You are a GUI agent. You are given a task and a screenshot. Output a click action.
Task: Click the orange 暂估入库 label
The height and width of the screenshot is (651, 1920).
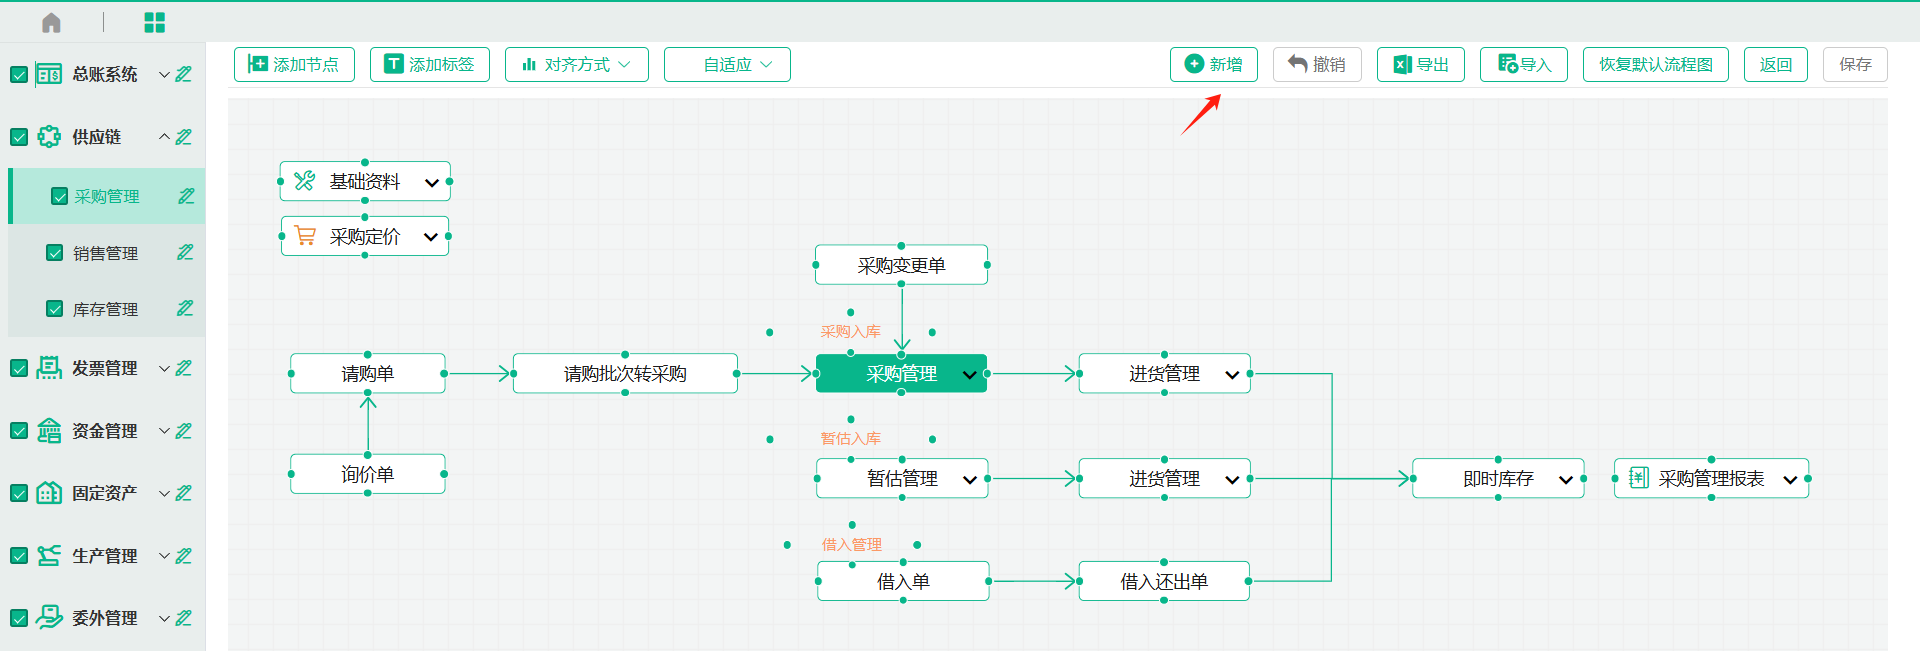[851, 438]
